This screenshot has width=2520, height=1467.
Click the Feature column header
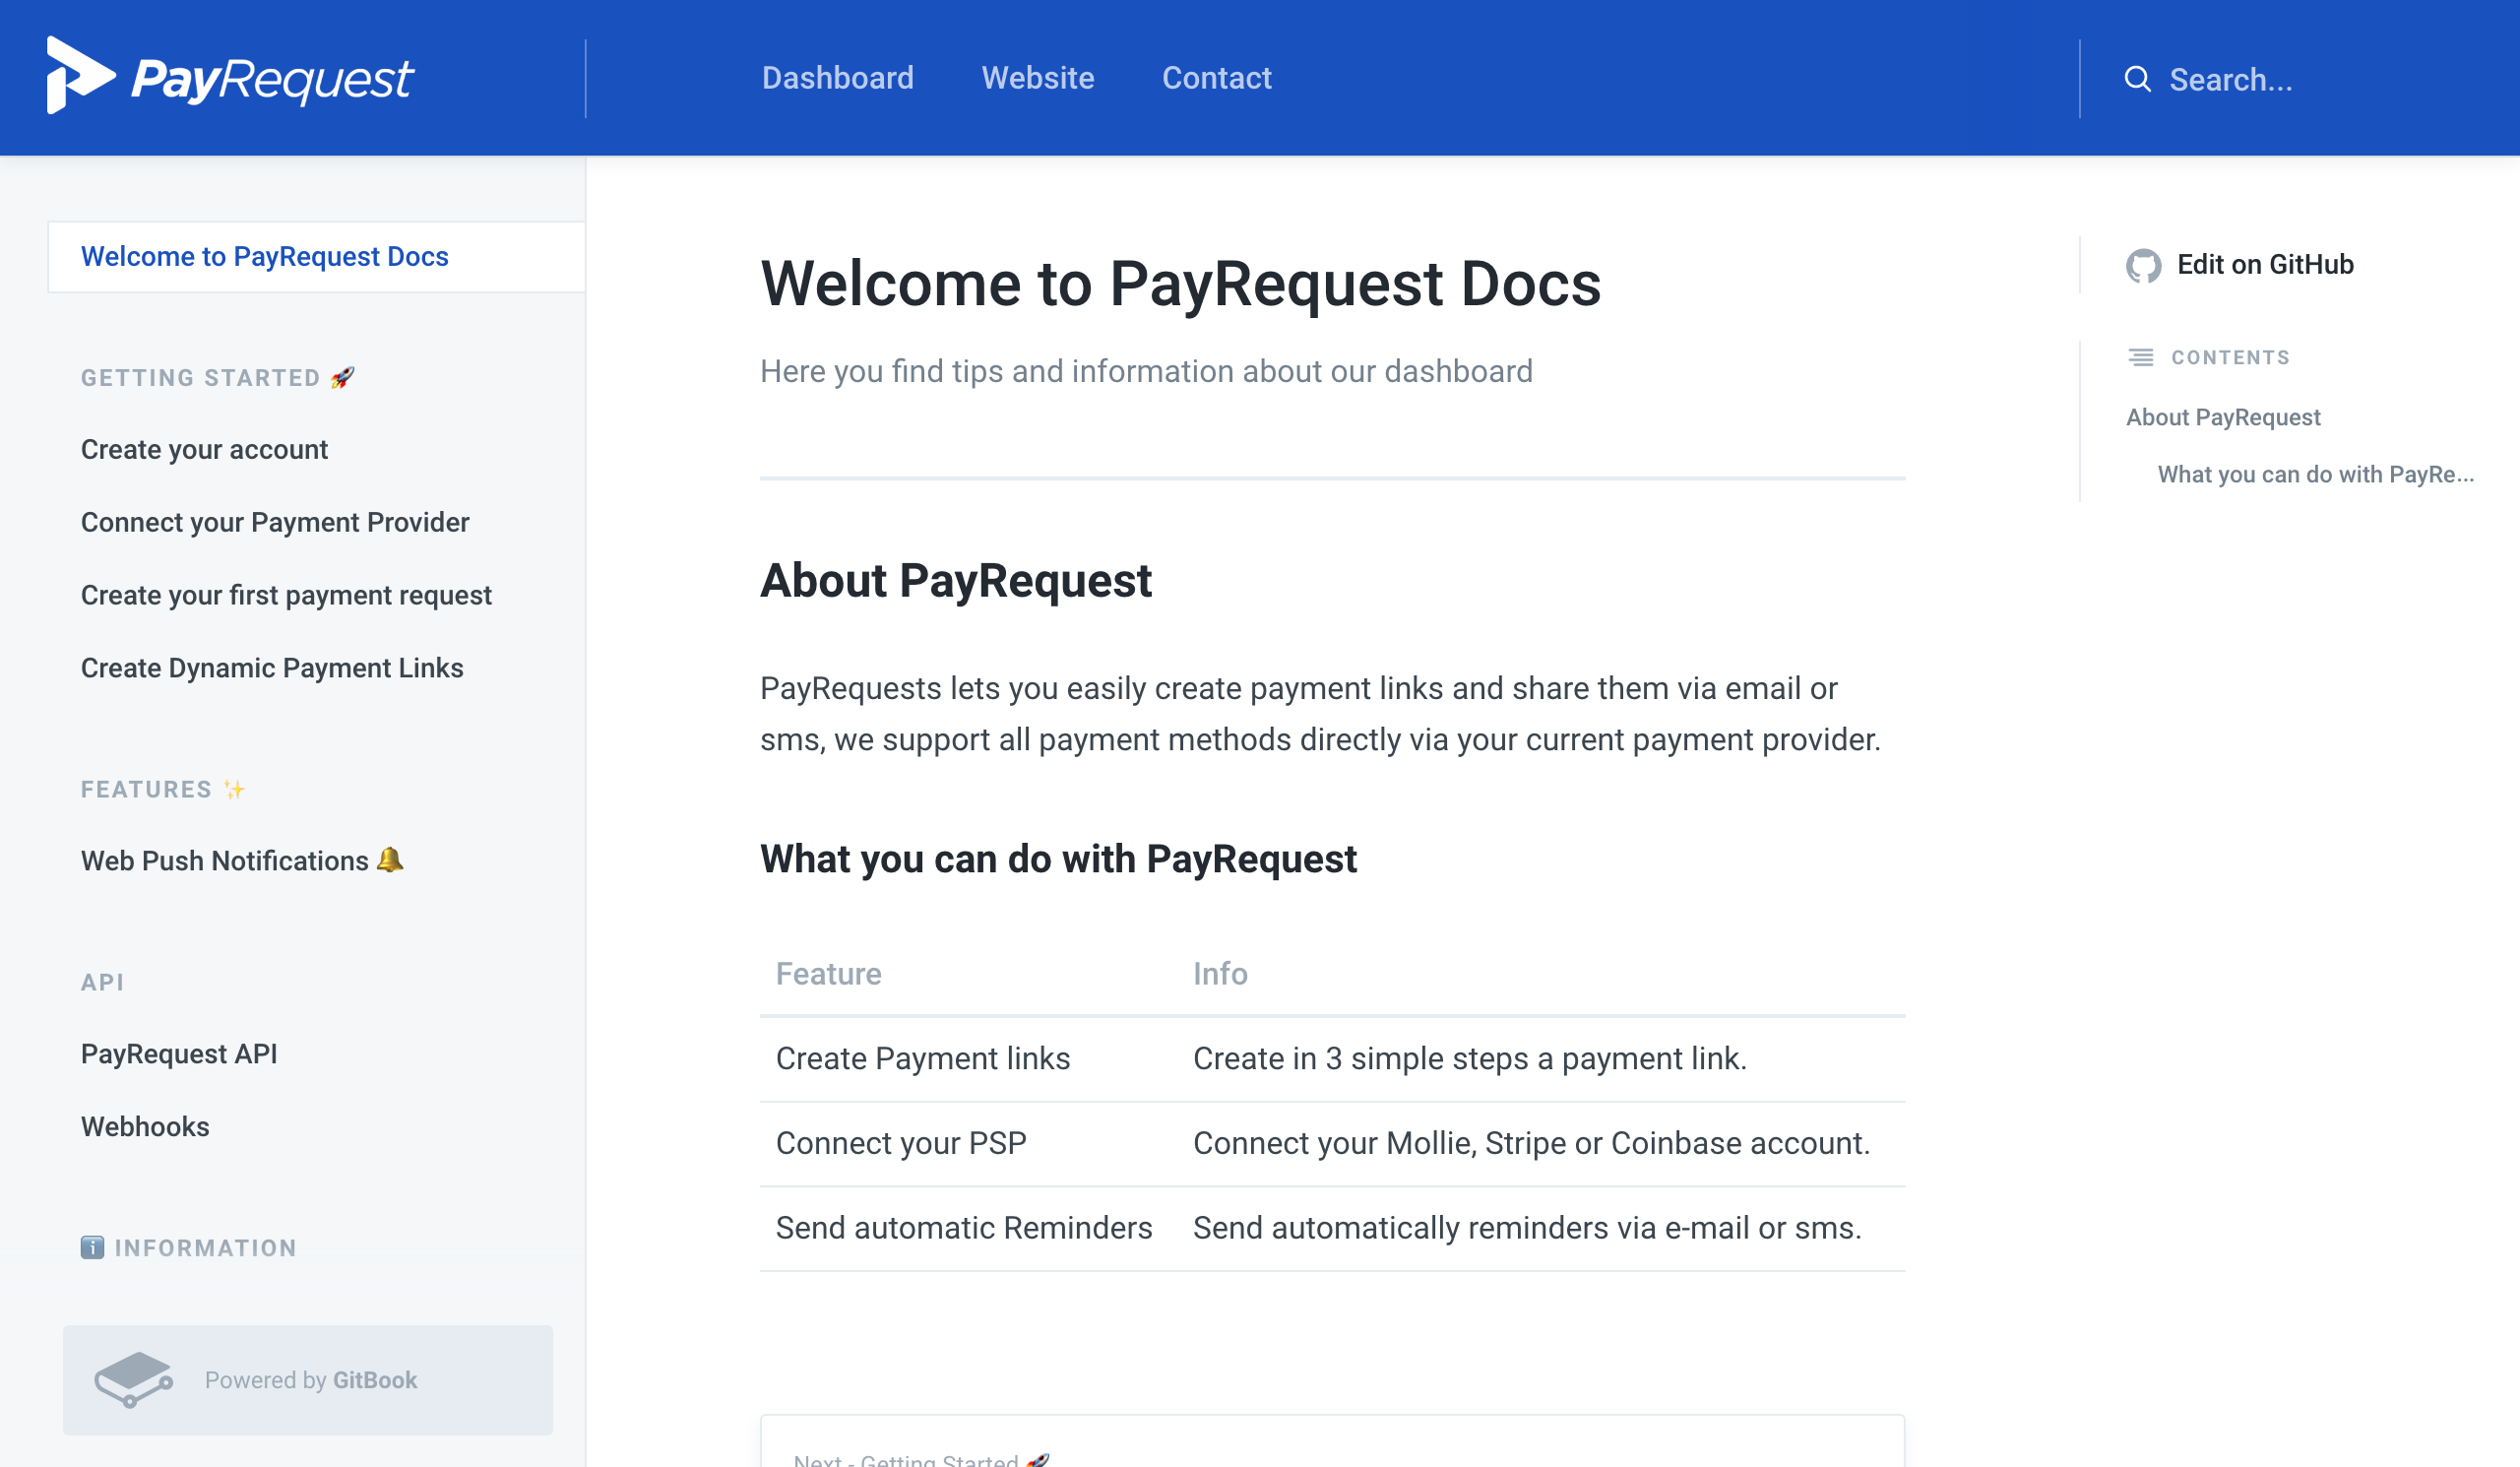828,973
